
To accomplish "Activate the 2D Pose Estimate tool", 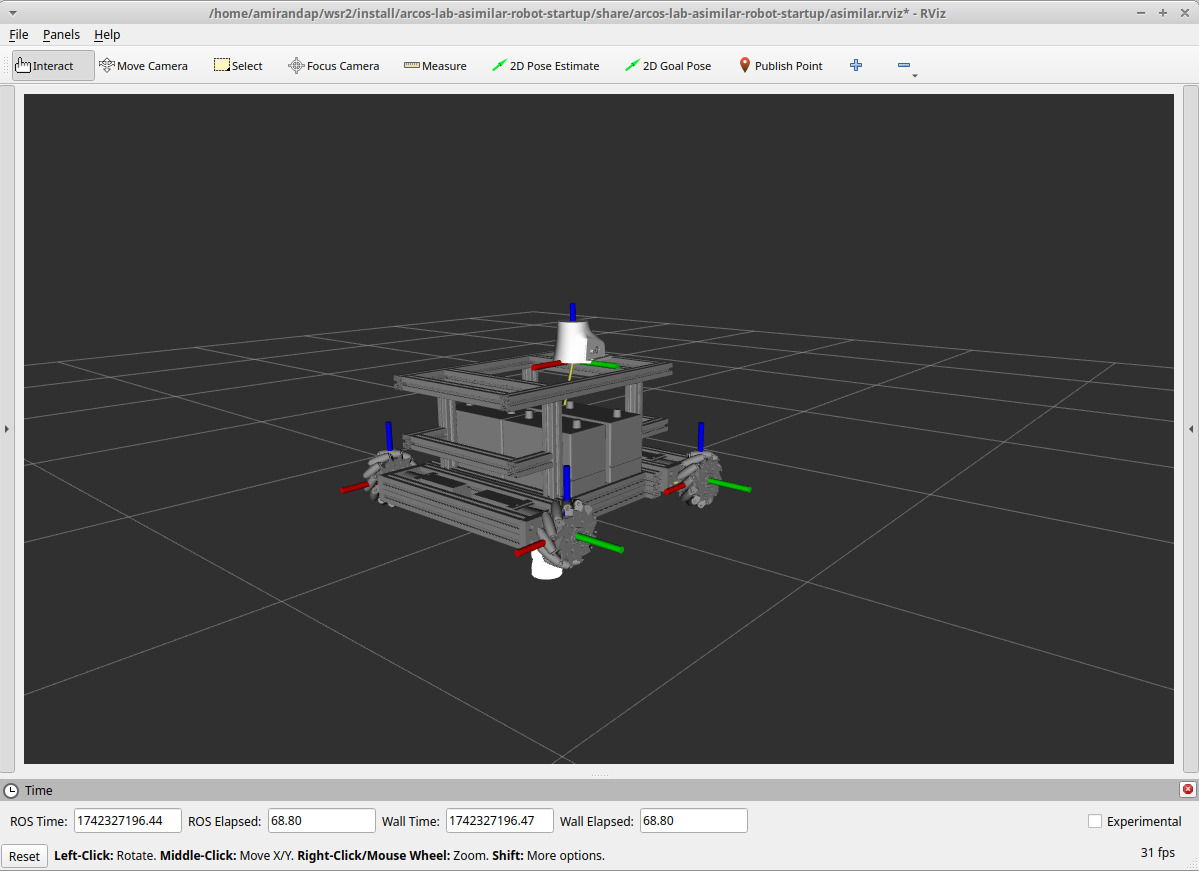I will [545, 66].
